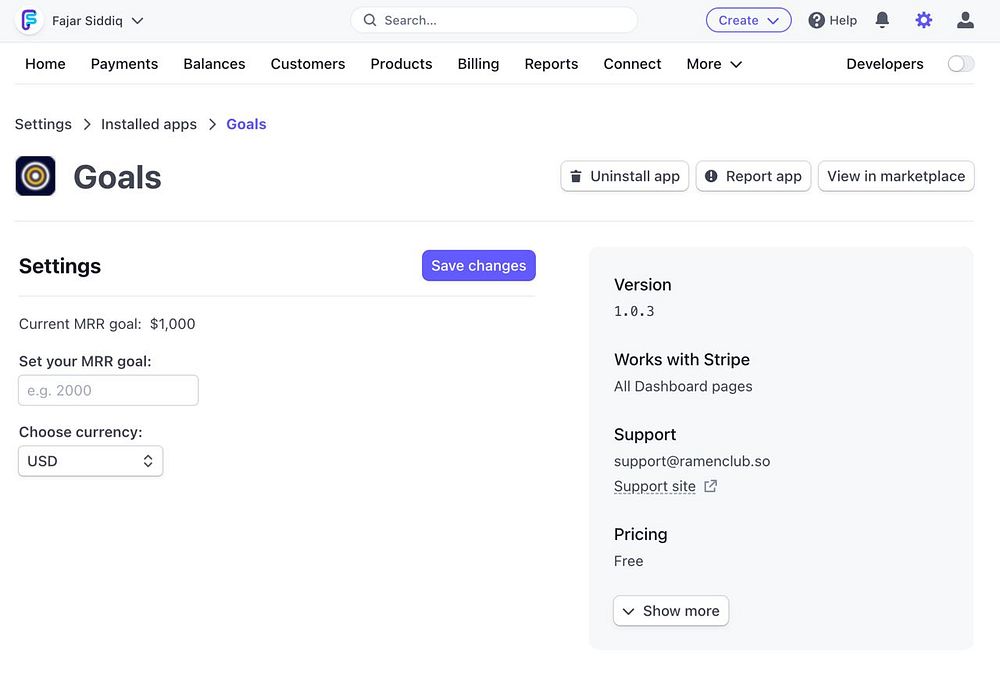Click the Uninstall app button

[624, 176]
